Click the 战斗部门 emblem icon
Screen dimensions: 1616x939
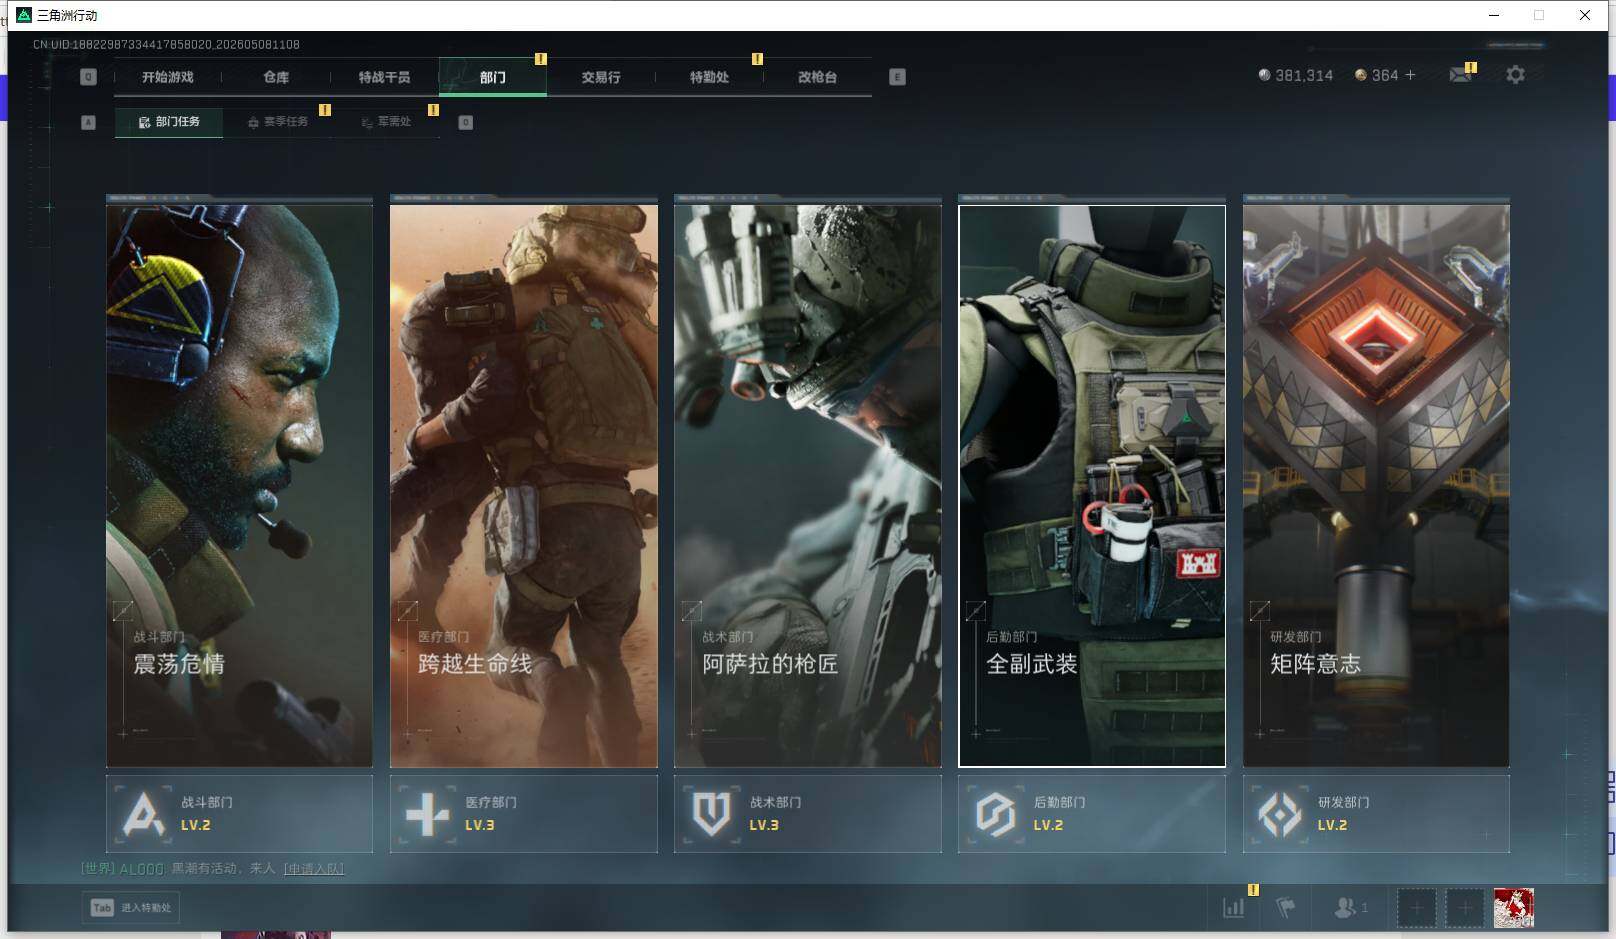(x=143, y=814)
